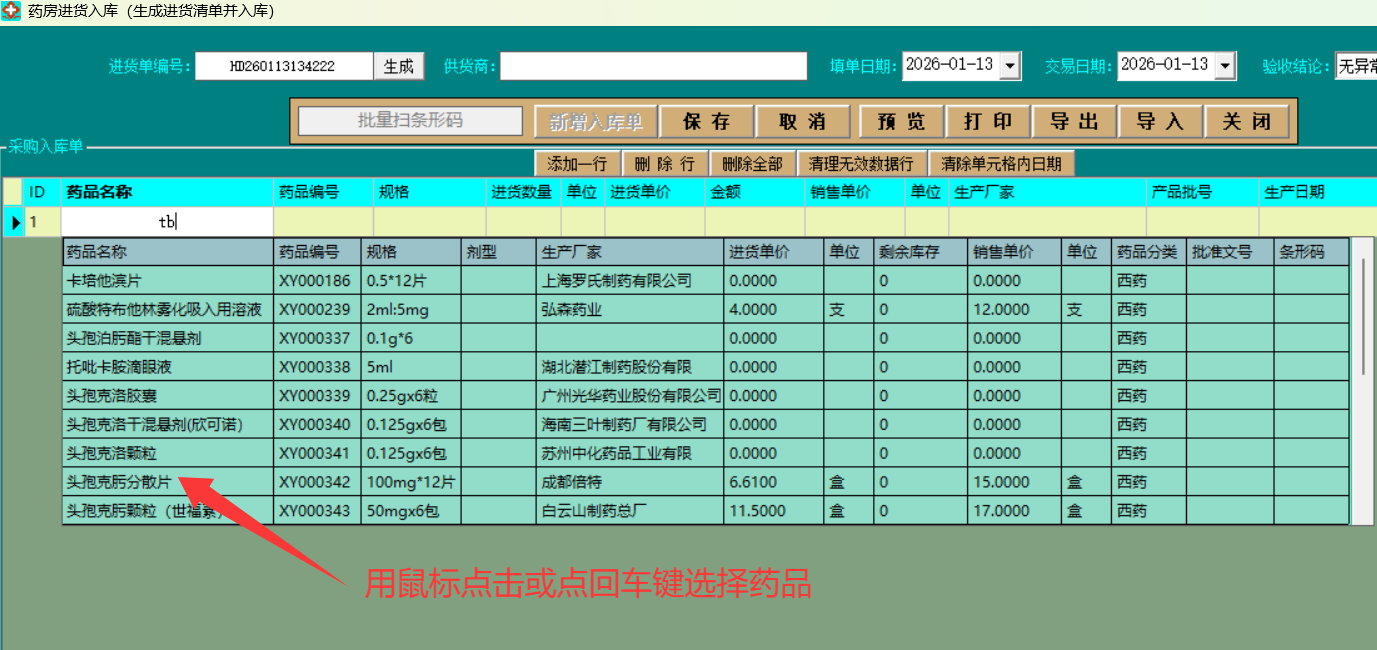This screenshot has height=650, width=1377.
Task: Click the 供货商 input field
Action: pos(653,67)
